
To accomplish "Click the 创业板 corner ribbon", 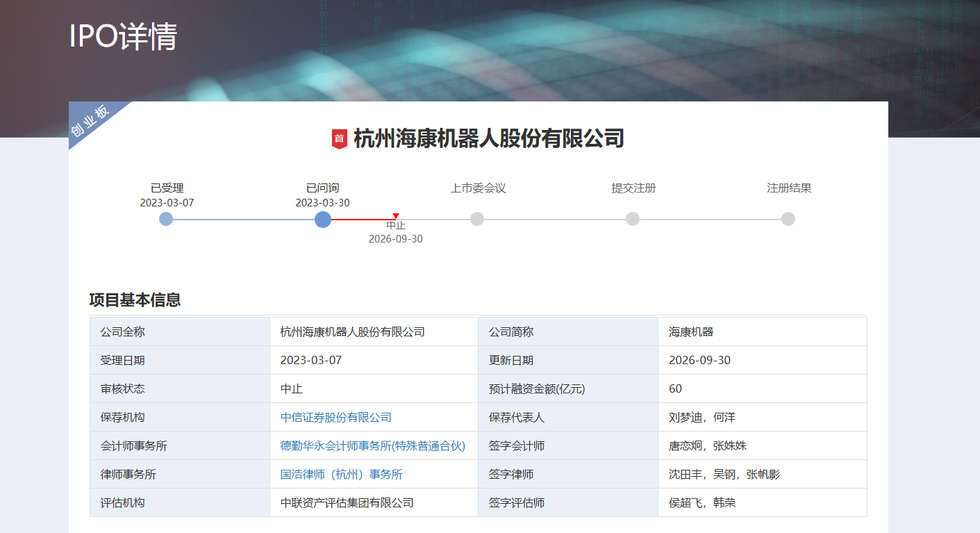I will [91, 121].
